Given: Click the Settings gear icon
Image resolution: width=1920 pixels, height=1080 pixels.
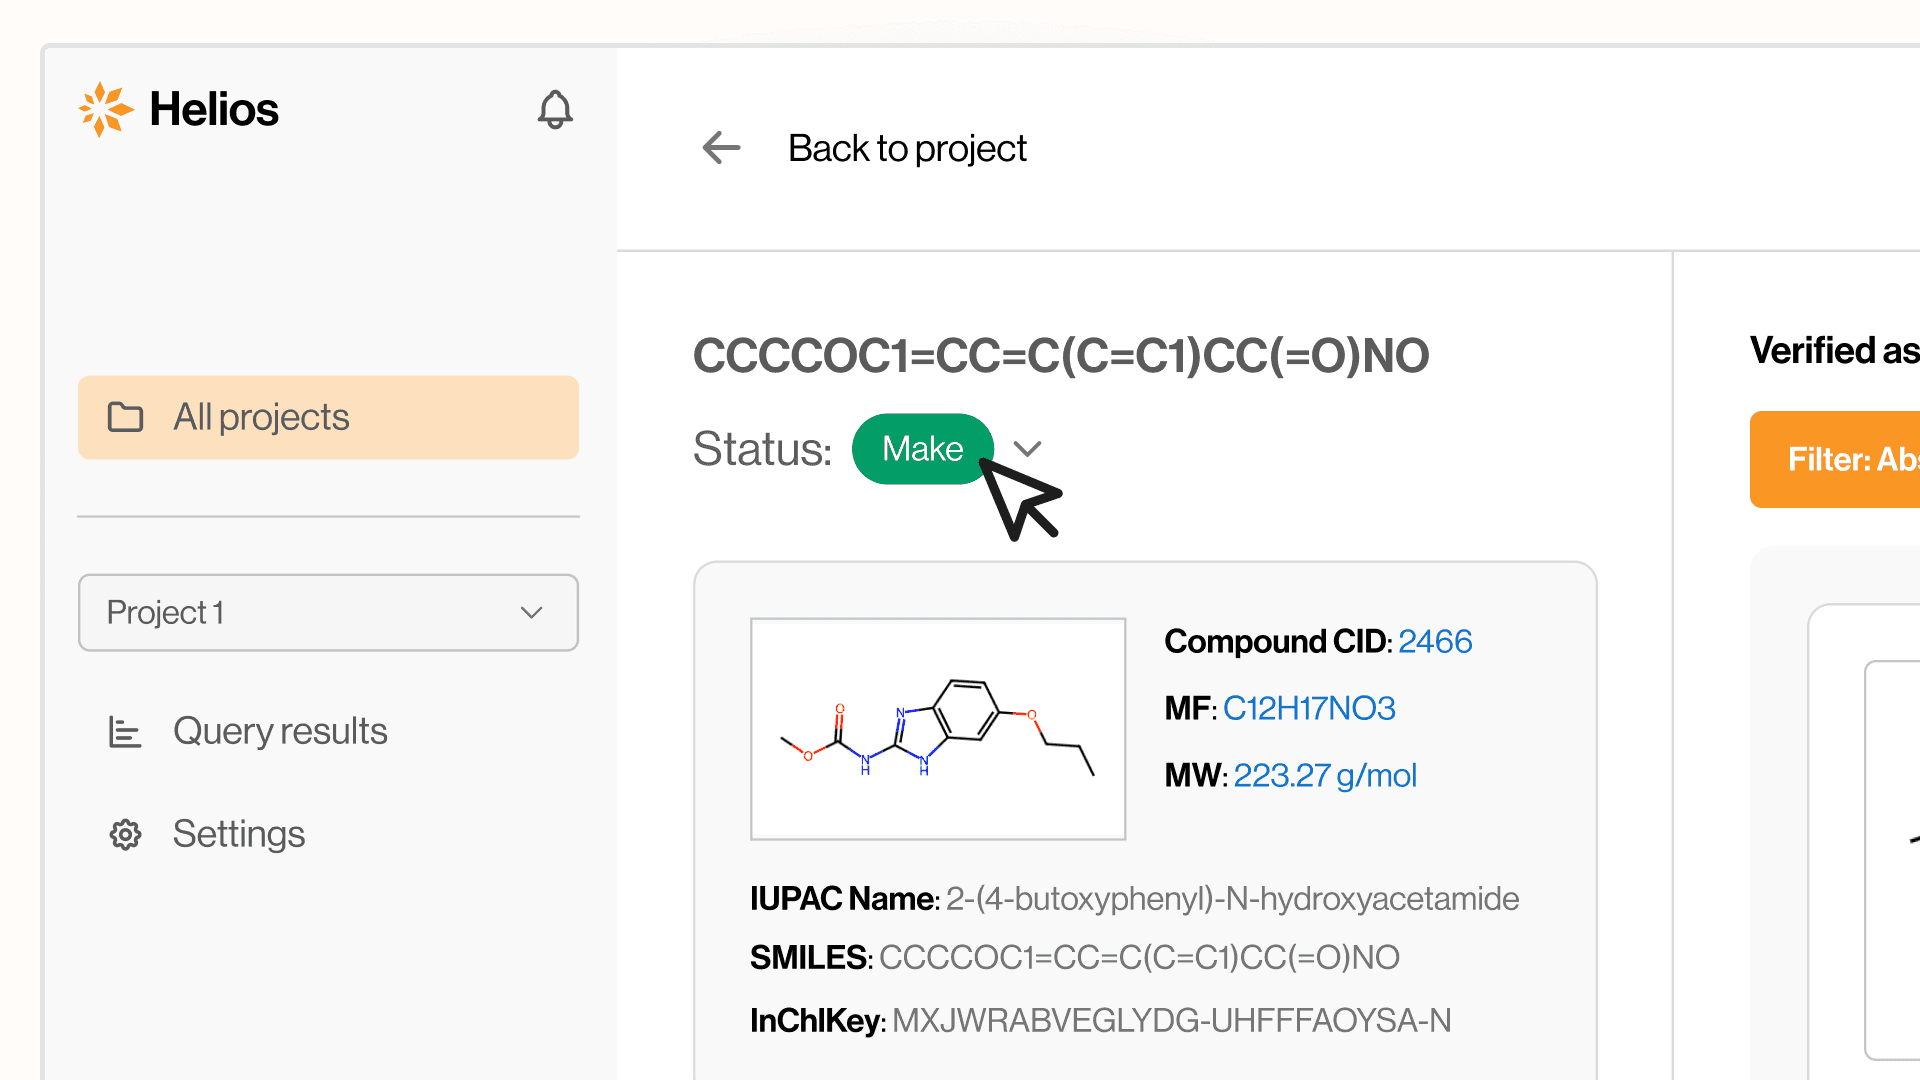Looking at the screenshot, I should (125, 834).
